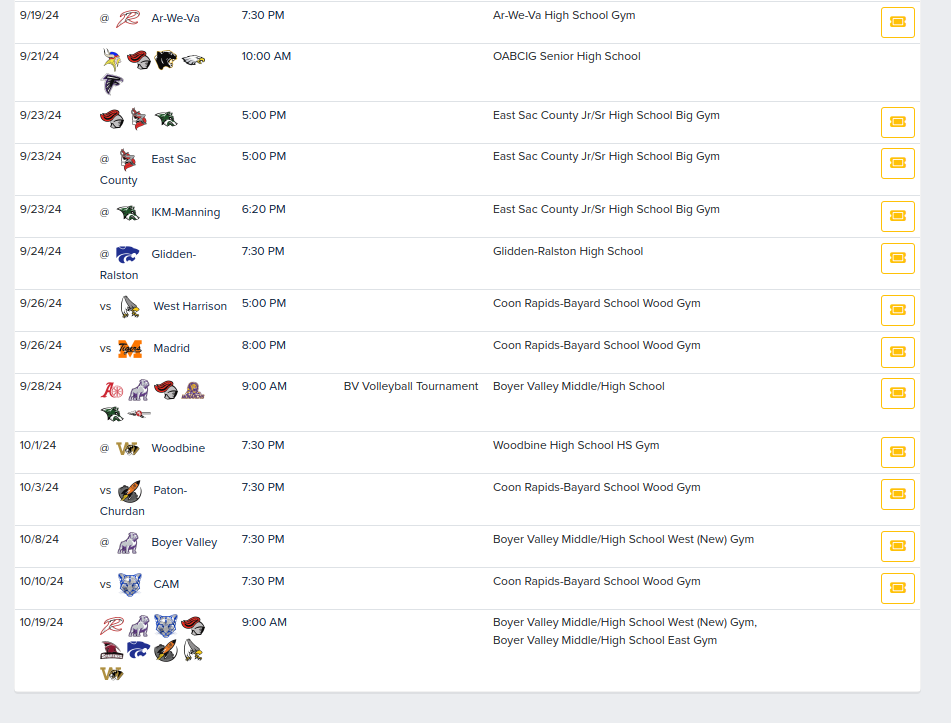The height and width of the screenshot is (723, 951).
Task: Click the ticket icon beside BV Volleyball Tournament
Action: (897, 393)
